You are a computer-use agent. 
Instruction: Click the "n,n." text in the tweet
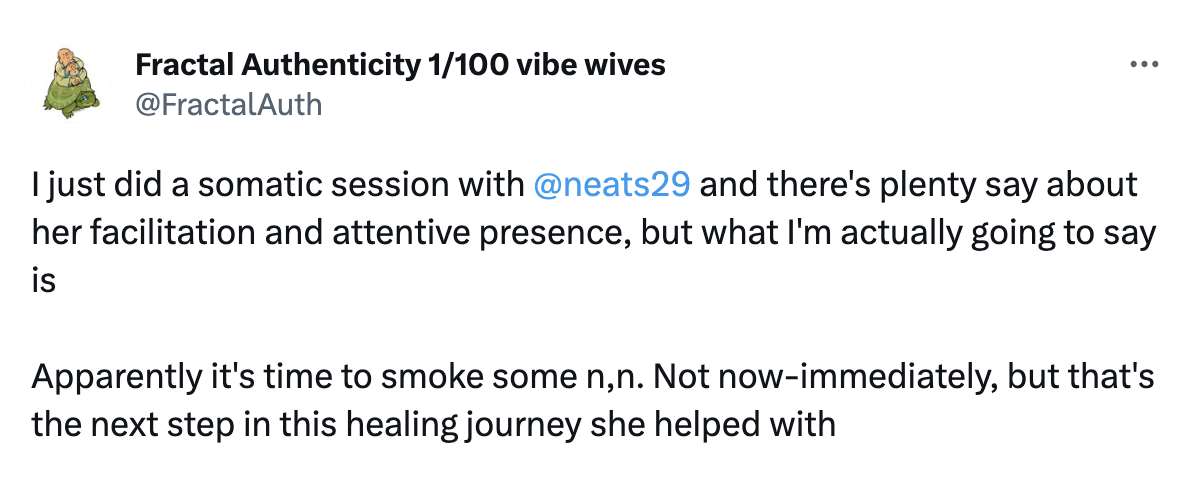pos(606,378)
